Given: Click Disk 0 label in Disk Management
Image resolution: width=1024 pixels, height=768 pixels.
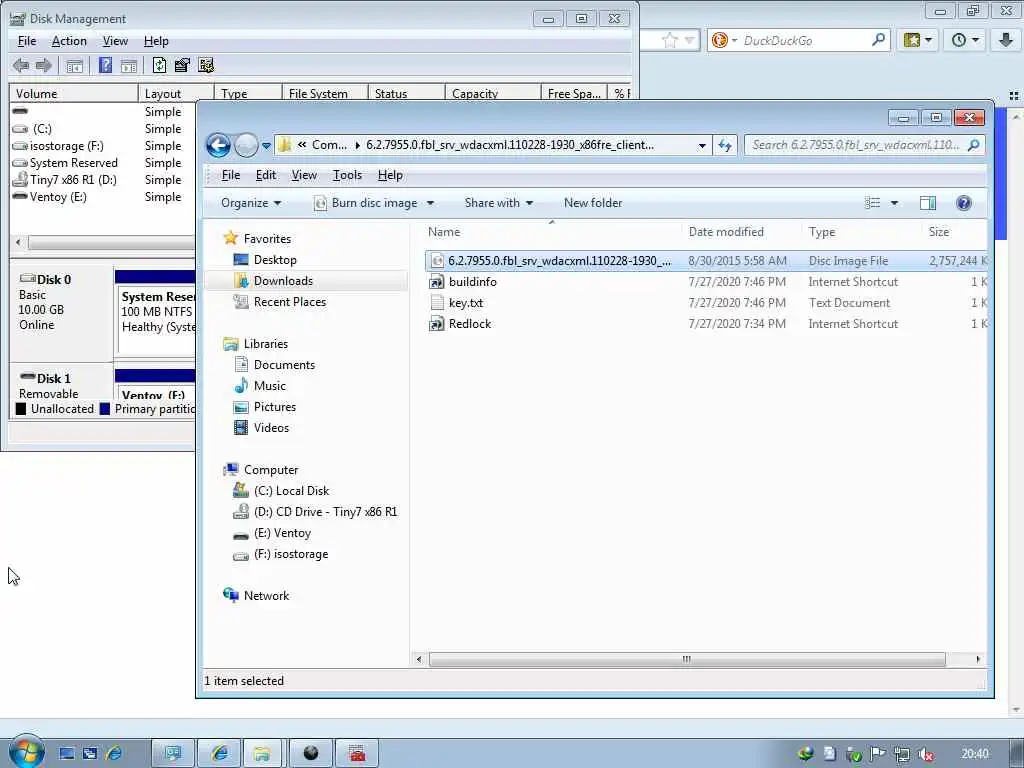Looking at the screenshot, I should tap(54, 280).
